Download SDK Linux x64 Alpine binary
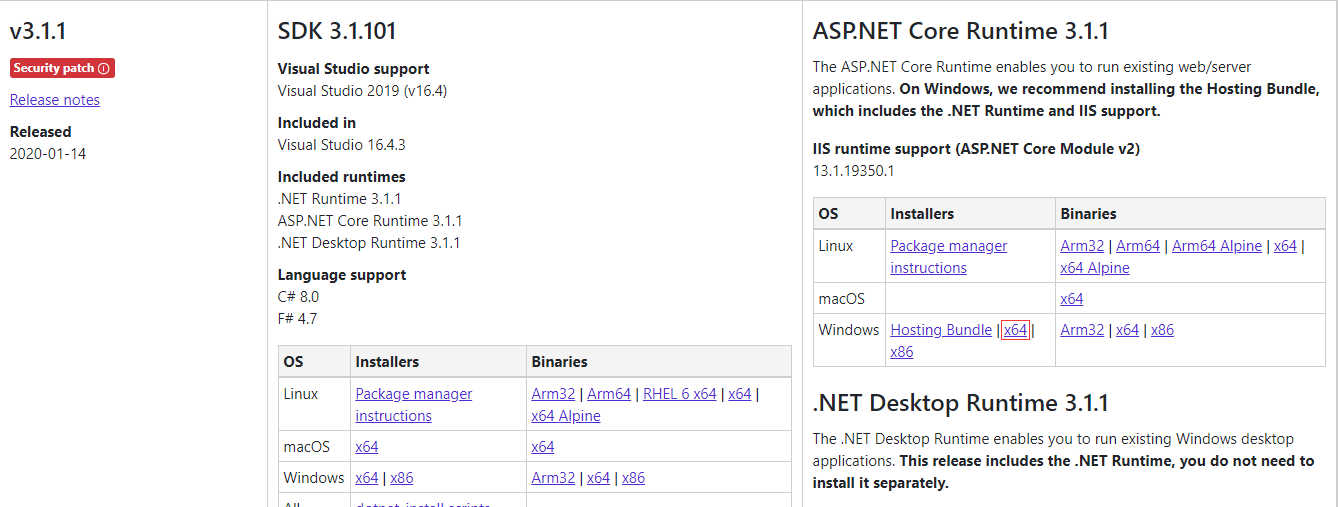 pyautogui.click(x=566, y=416)
